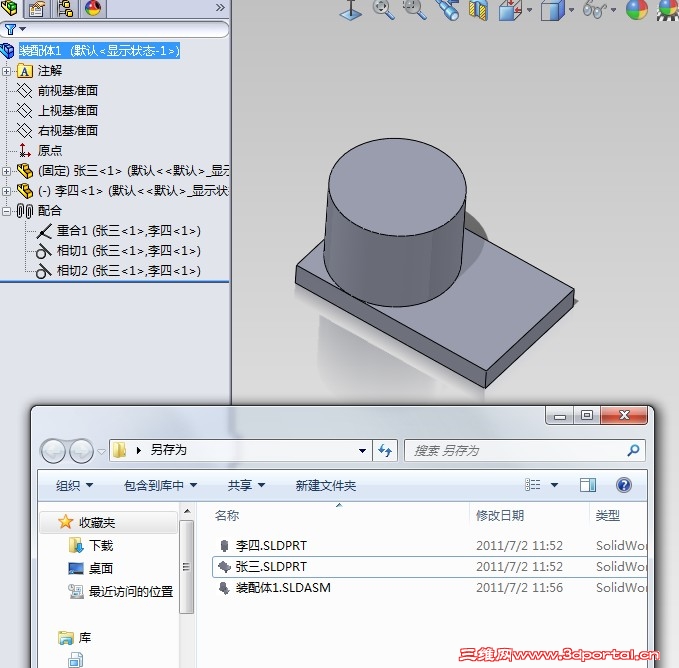Open 收藏夹 favorites in navigation pane
The height and width of the screenshot is (668, 679).
[97, 523]
